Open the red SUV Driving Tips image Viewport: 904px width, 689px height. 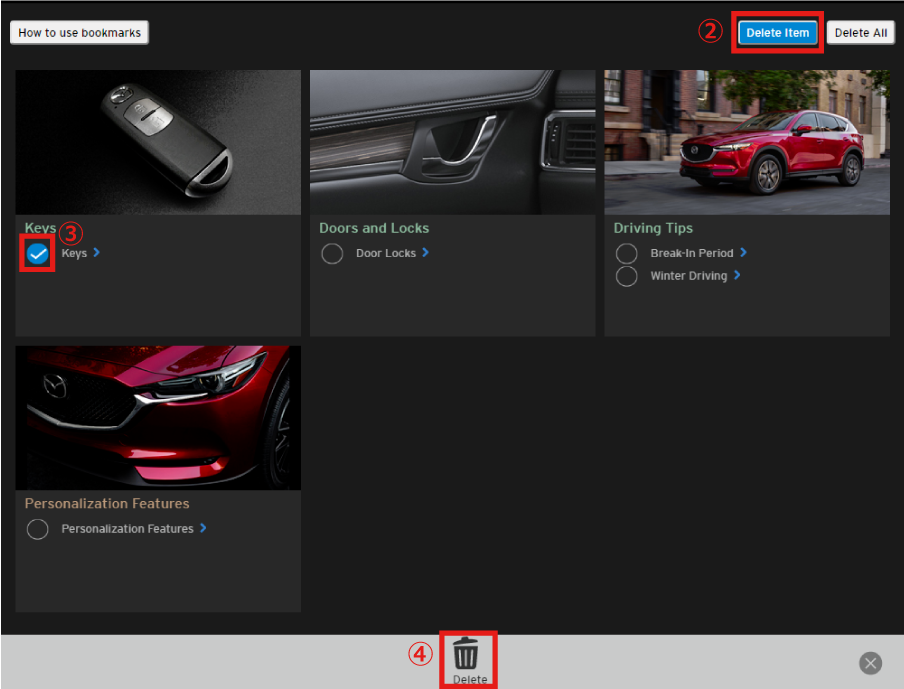click(746, 142)
